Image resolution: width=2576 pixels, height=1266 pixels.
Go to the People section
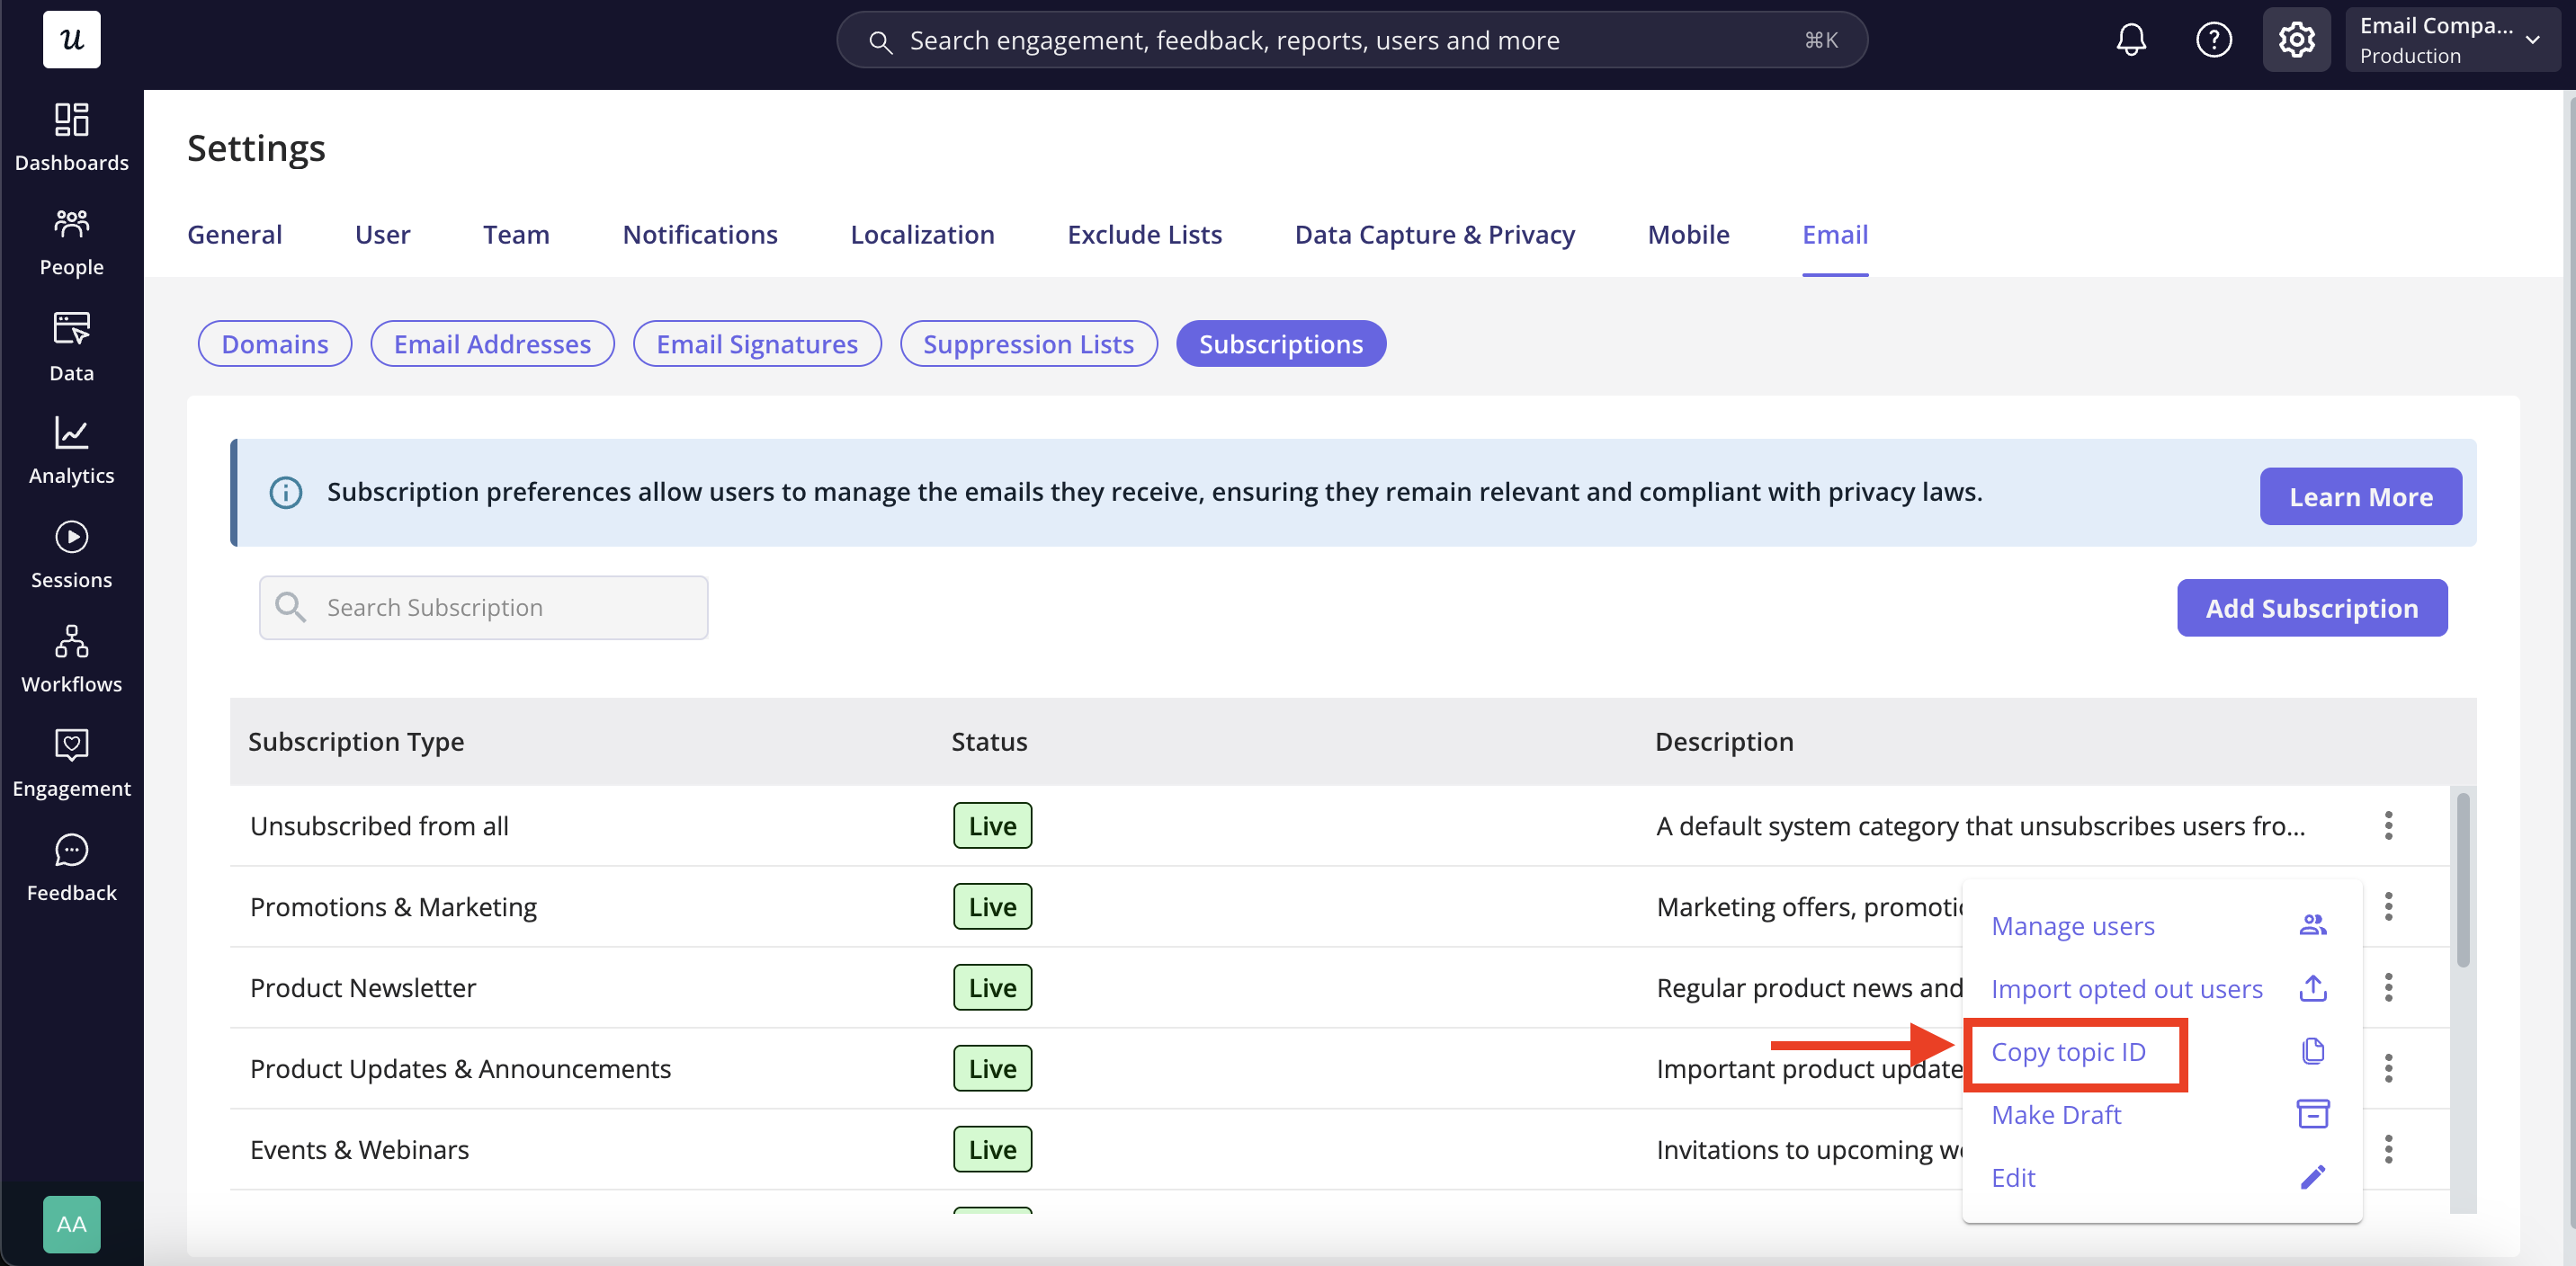(71, 242)
